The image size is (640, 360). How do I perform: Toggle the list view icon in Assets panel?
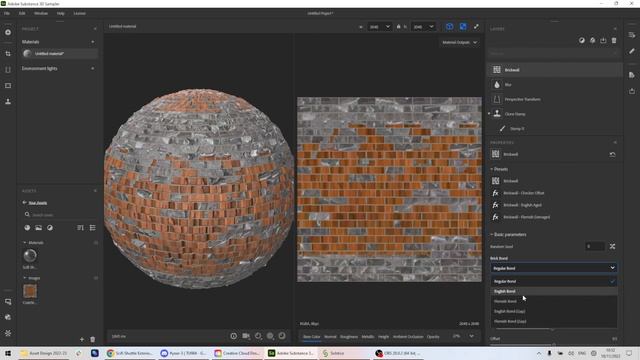(93, 228)
